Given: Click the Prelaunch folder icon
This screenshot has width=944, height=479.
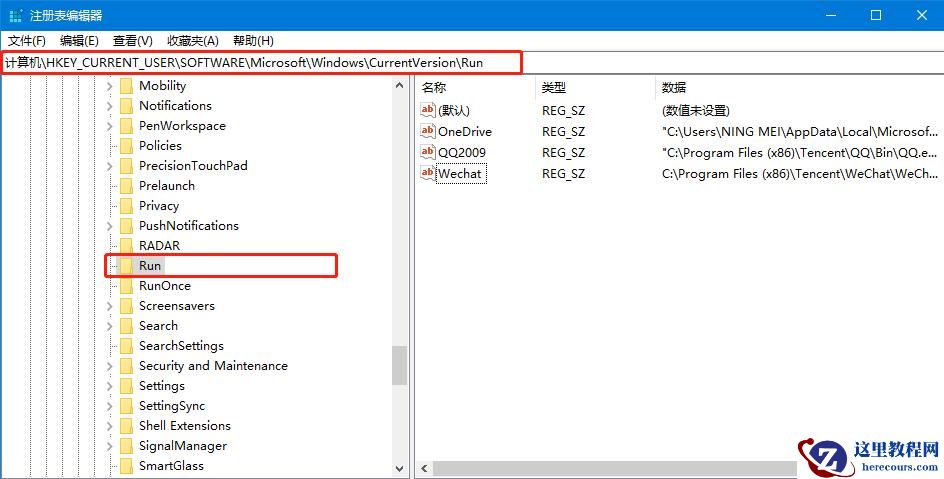Looking at the screenshot, I should pyautogui.click(x=126, y=186).
